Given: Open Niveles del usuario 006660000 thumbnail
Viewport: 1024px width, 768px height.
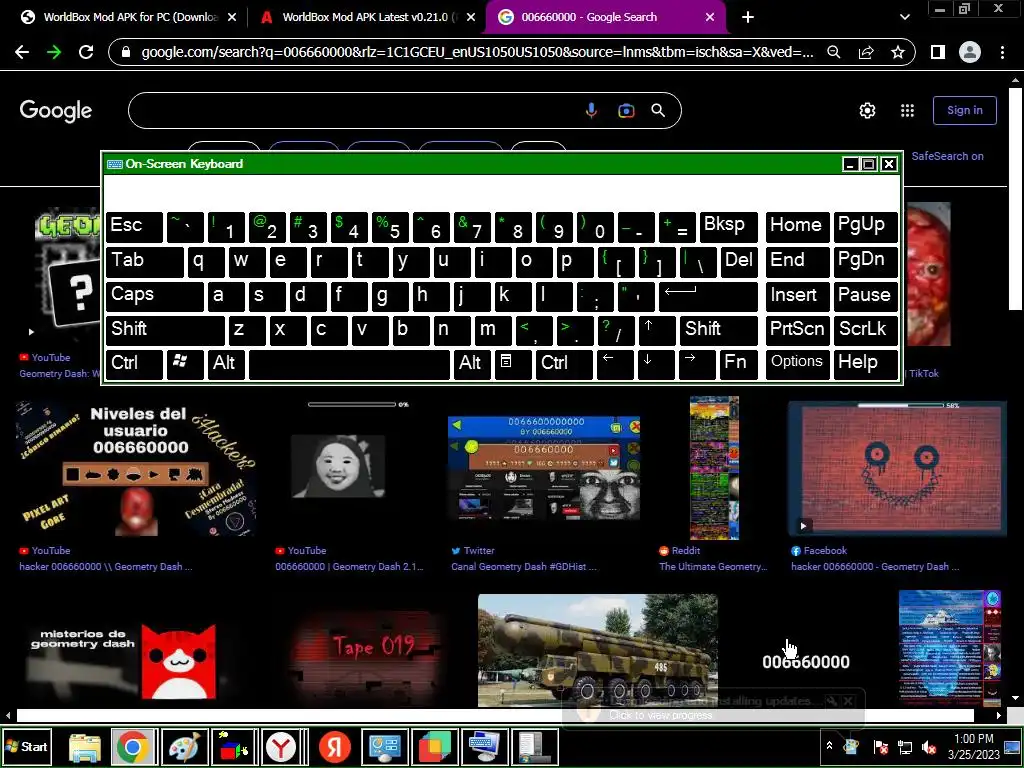Looking at the screenshot, I should point(136,468).
